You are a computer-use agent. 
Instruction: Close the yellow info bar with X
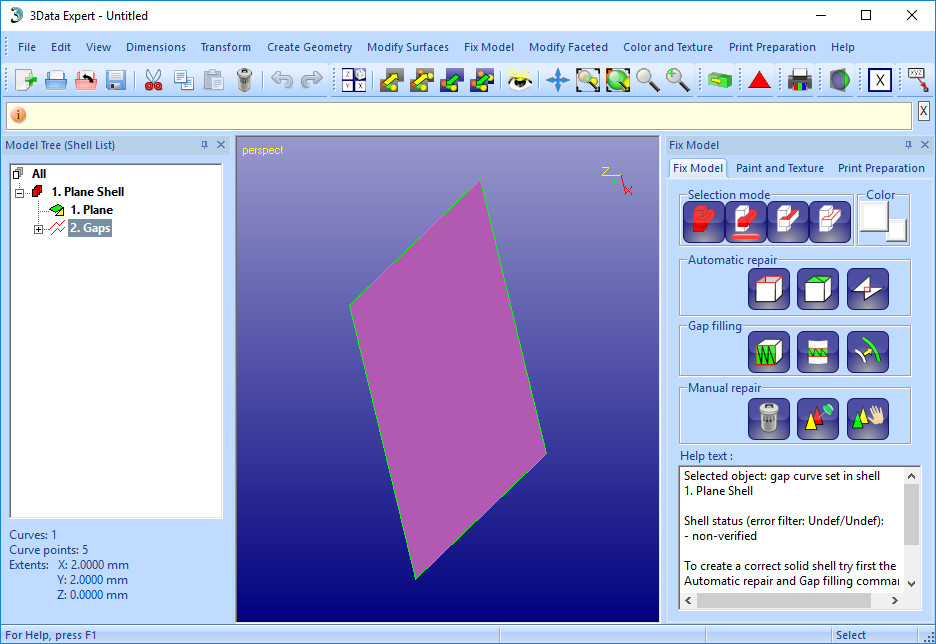923,111
